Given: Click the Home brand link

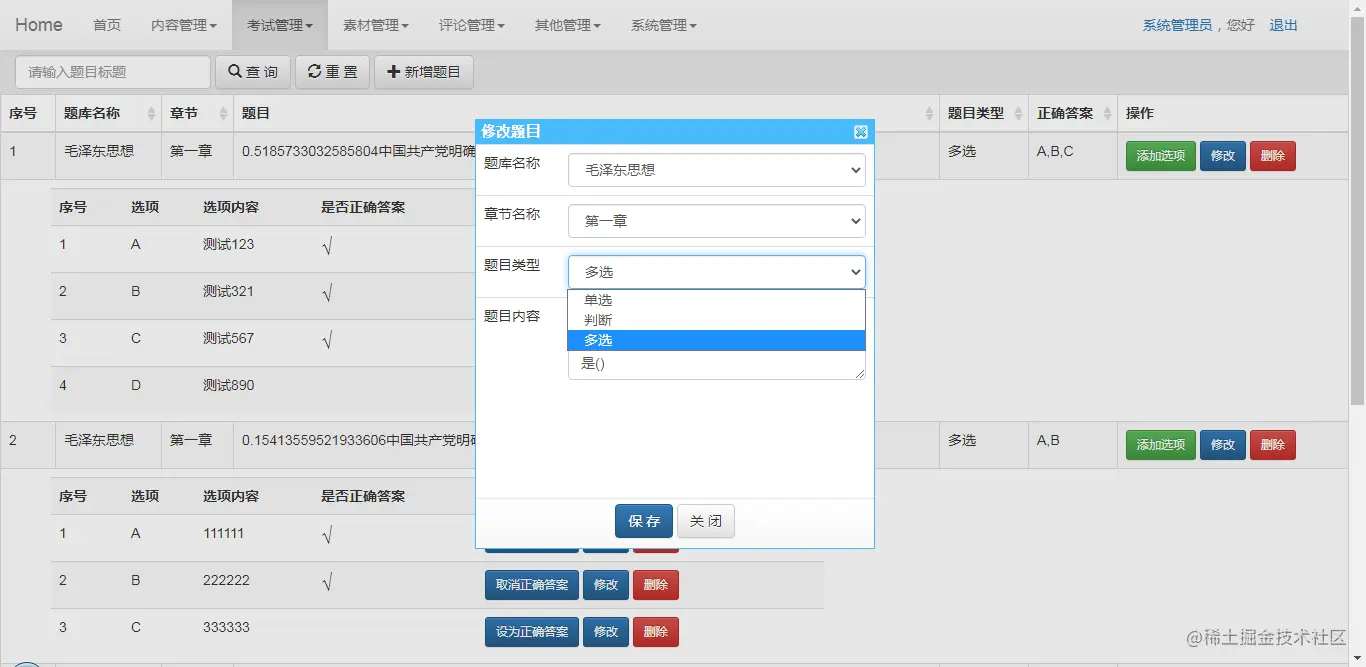Looking at the screenshot, I should point(39,25).
